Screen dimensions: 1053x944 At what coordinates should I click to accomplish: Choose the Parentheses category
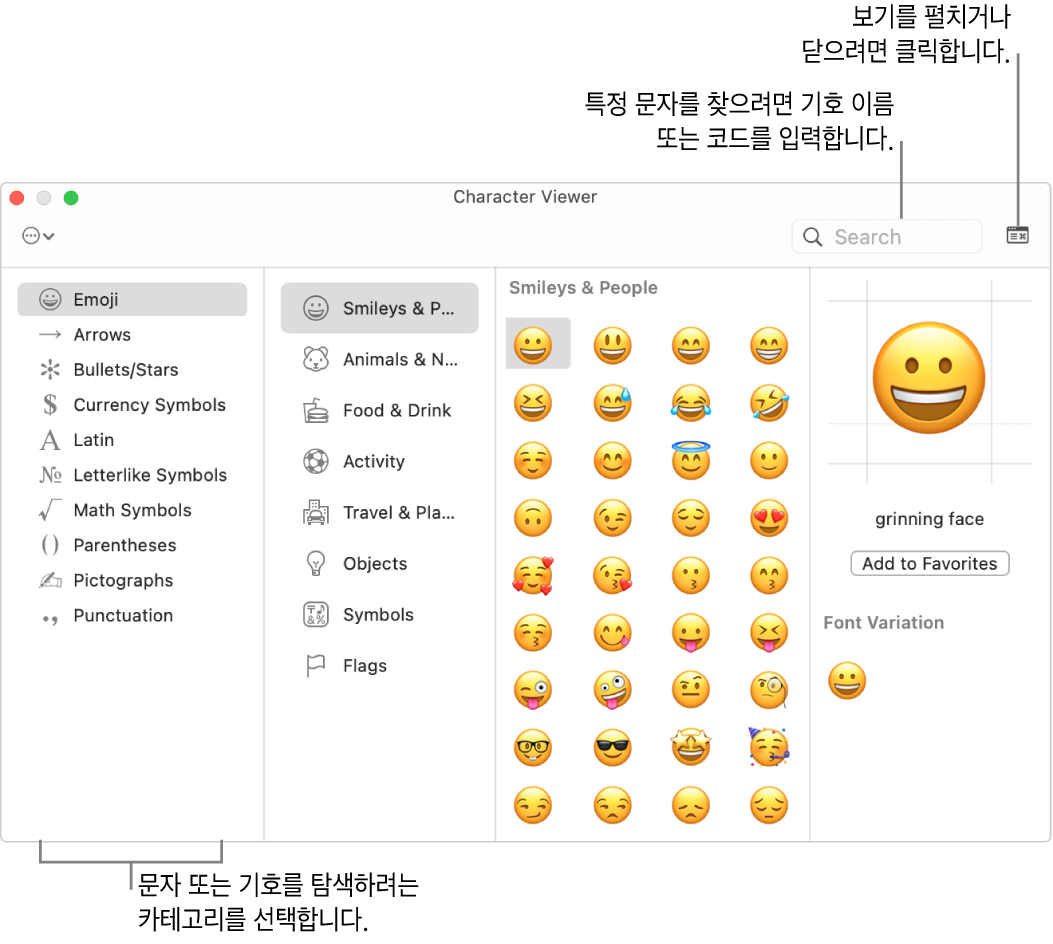click(x=132, y=545)
